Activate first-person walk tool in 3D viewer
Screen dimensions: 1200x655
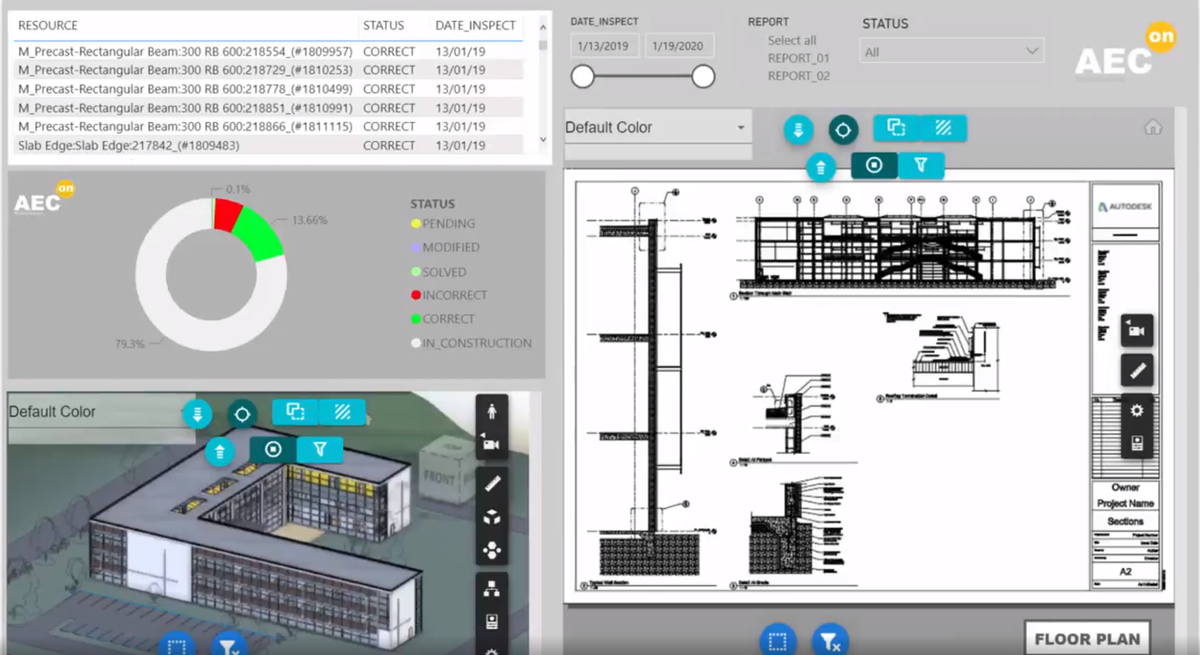click(x=491, y=411)
